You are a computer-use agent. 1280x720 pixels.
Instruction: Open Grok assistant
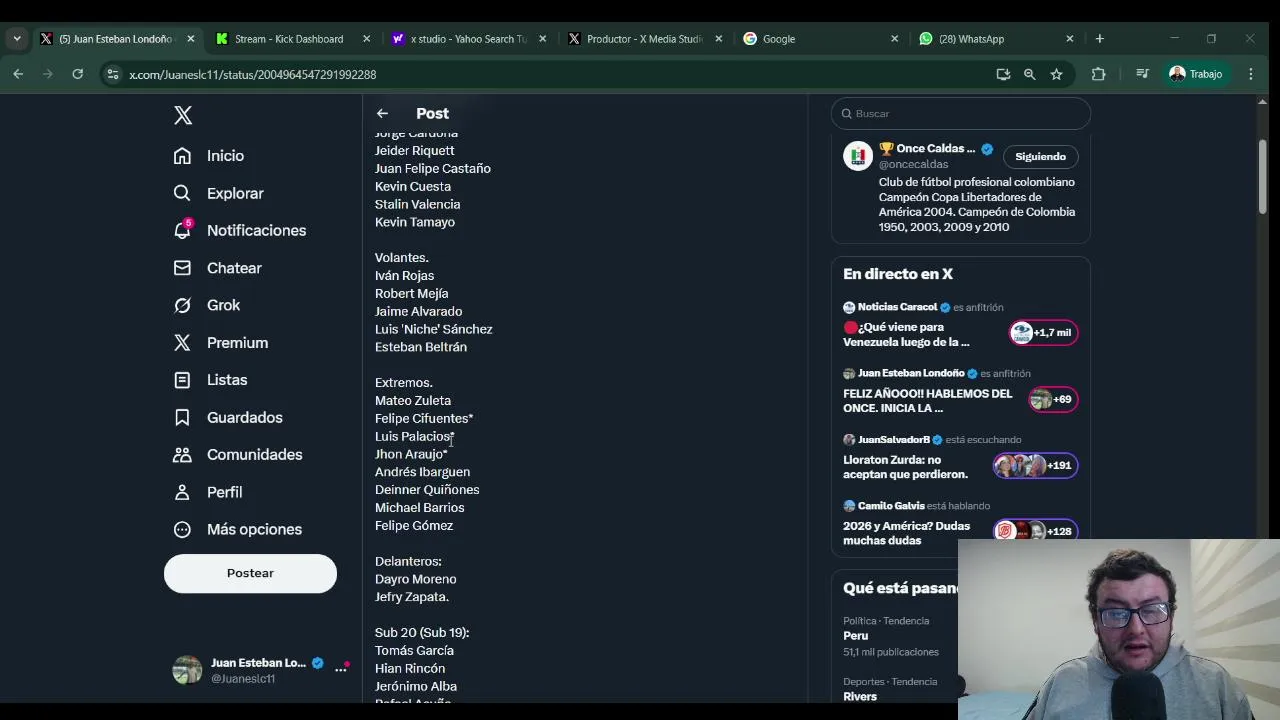coord(207,305)
